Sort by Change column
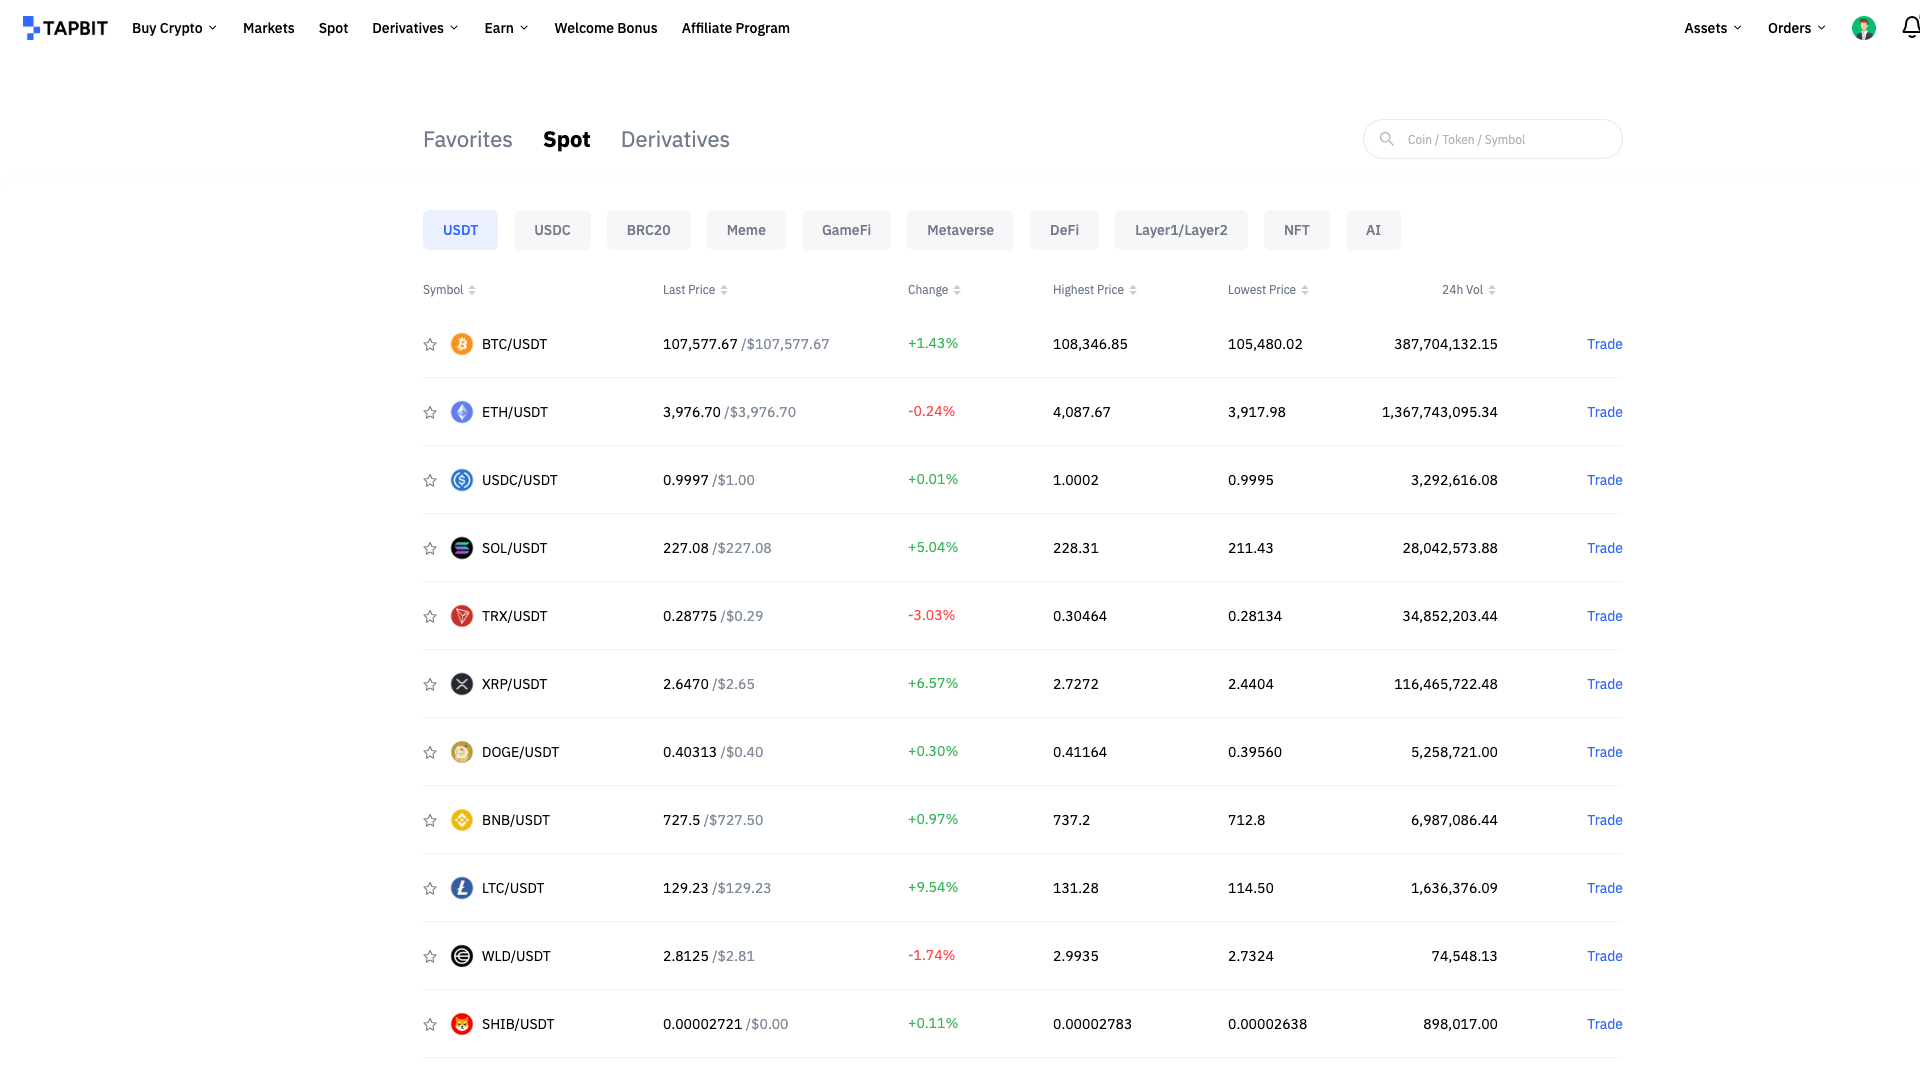Viewport: 1920px width, 1080px height. pos(934,290)
